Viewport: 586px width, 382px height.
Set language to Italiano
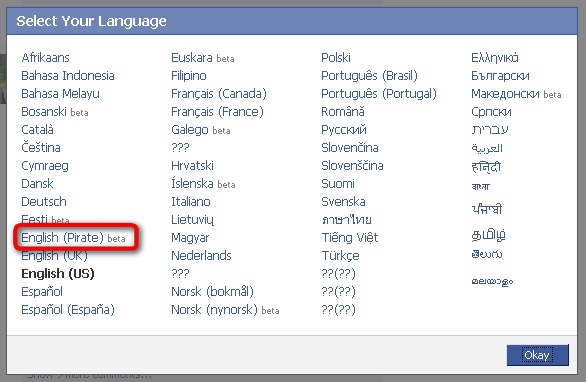191,202
